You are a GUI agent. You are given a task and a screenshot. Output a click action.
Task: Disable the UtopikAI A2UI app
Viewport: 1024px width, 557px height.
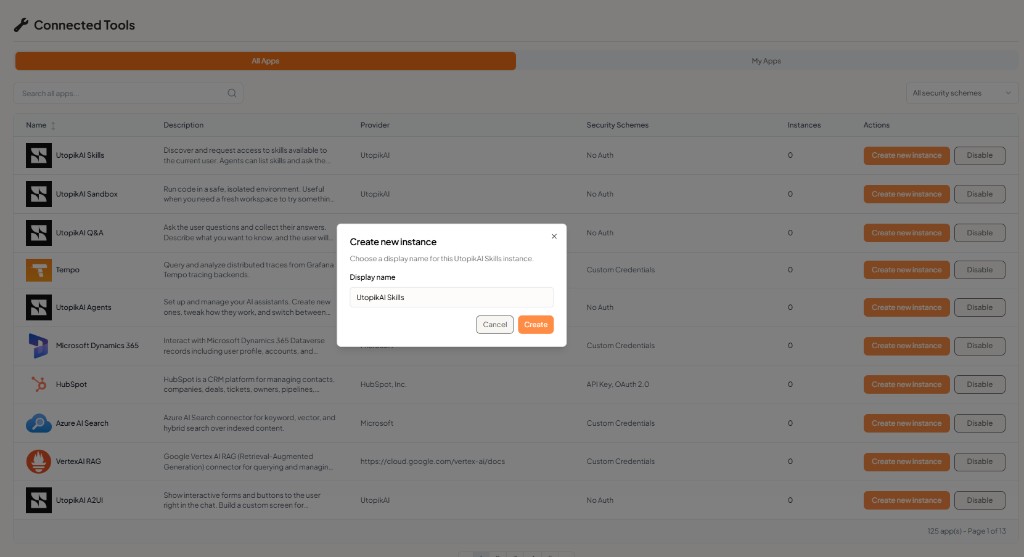tap(980, 500)
